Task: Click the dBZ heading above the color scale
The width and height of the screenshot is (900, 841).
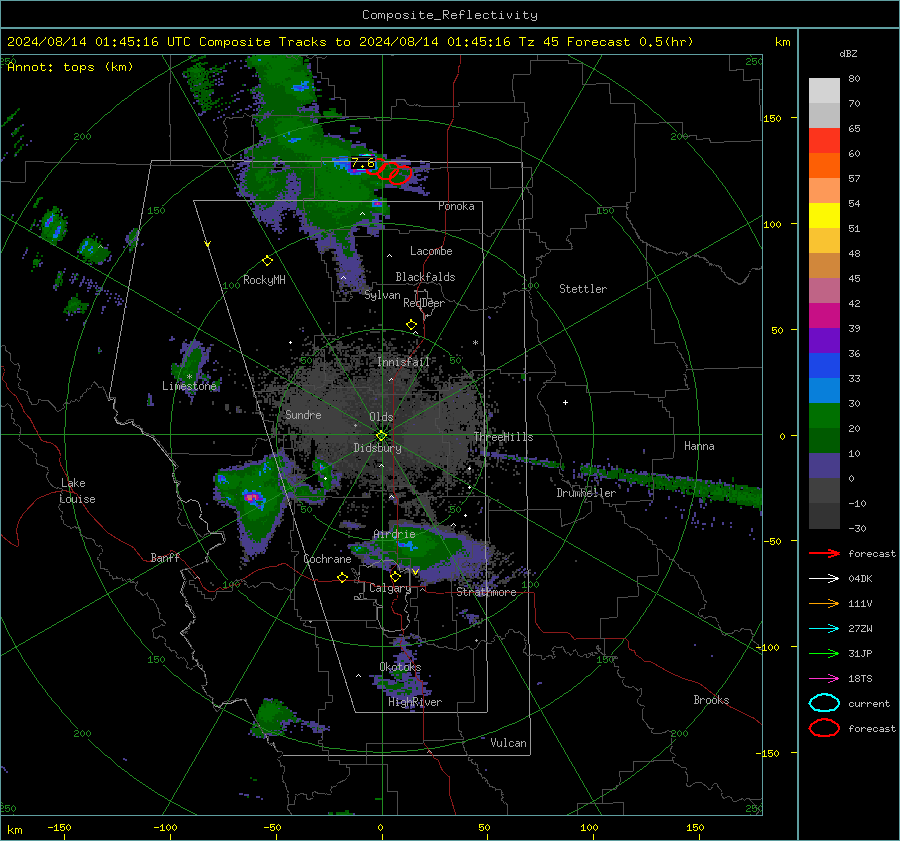Action: point(848,53)
